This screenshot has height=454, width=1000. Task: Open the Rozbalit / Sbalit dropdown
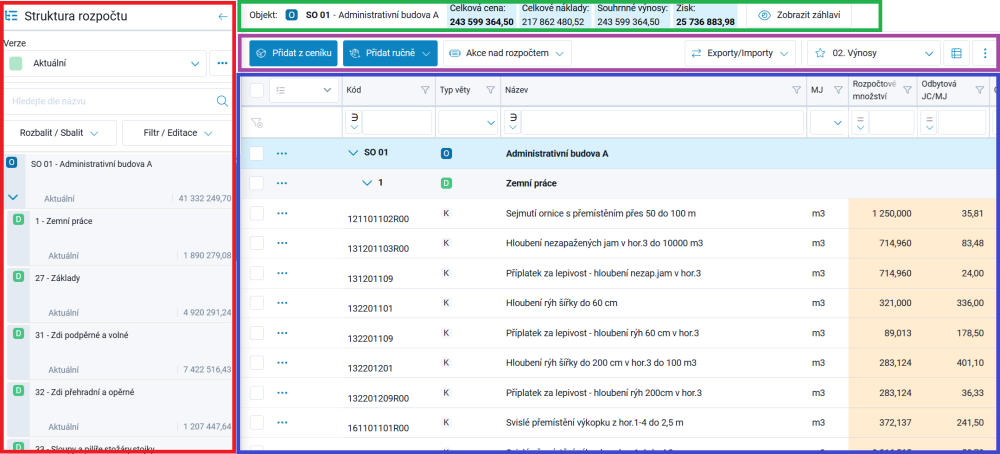click(x=60, y=133)
